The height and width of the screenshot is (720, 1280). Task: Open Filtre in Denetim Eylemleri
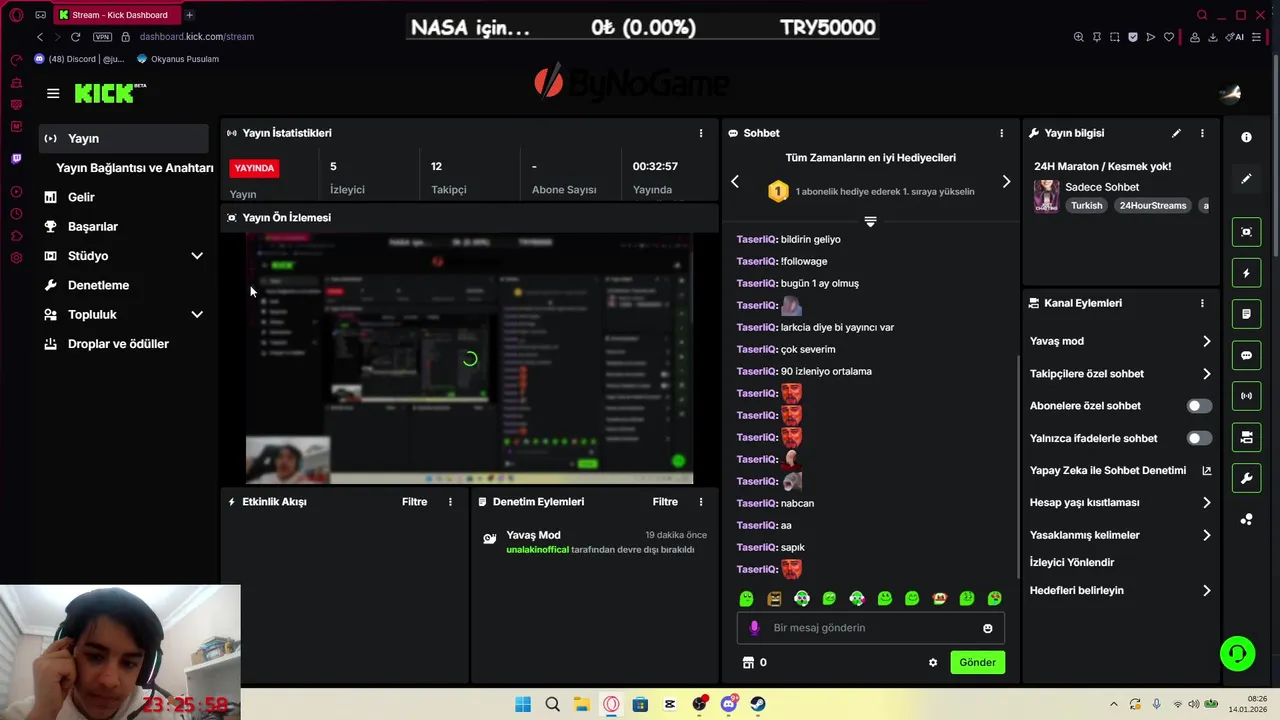[665, 502]
